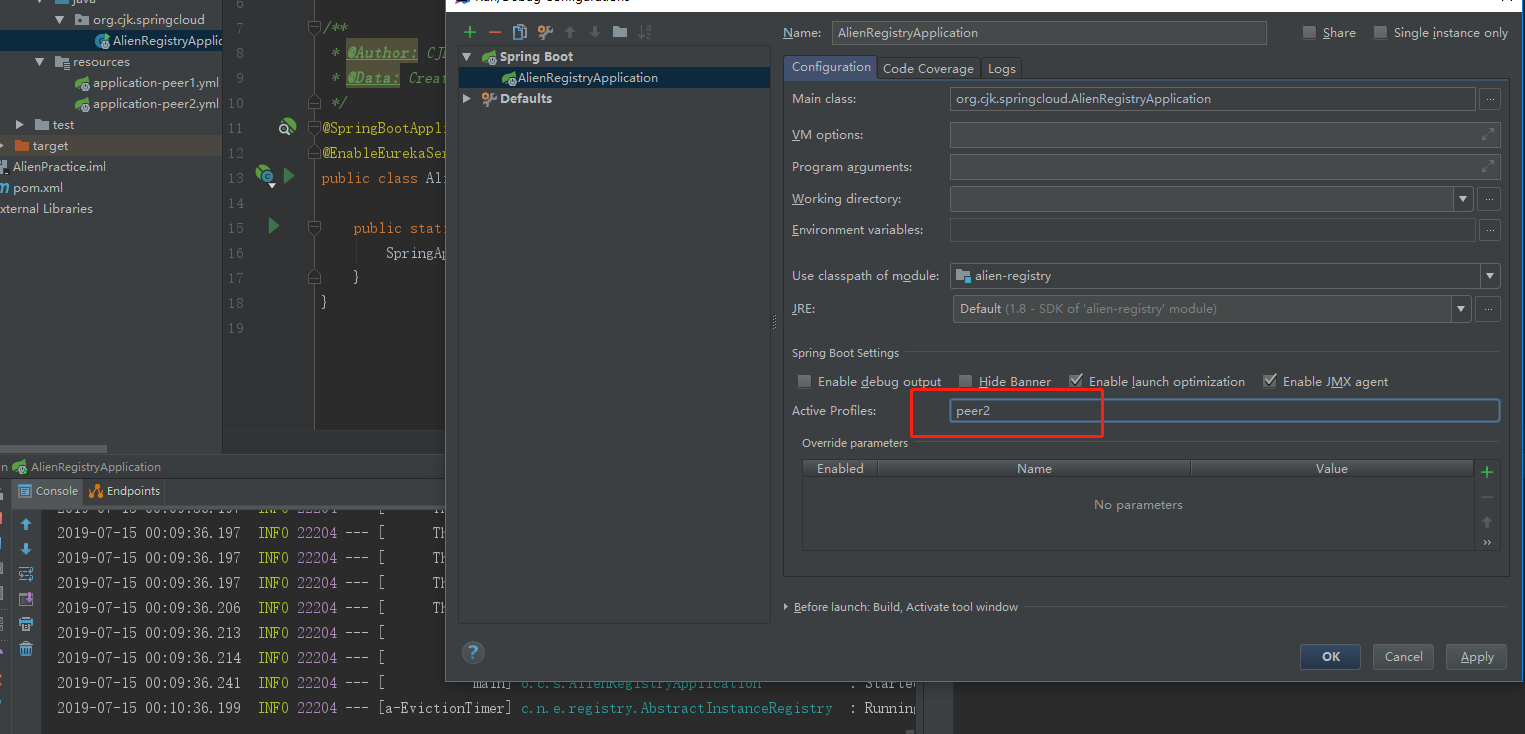Open the Endpoints tab in run panel
The height and width of the screenshot is (734, 1525).
coord(125,491)
